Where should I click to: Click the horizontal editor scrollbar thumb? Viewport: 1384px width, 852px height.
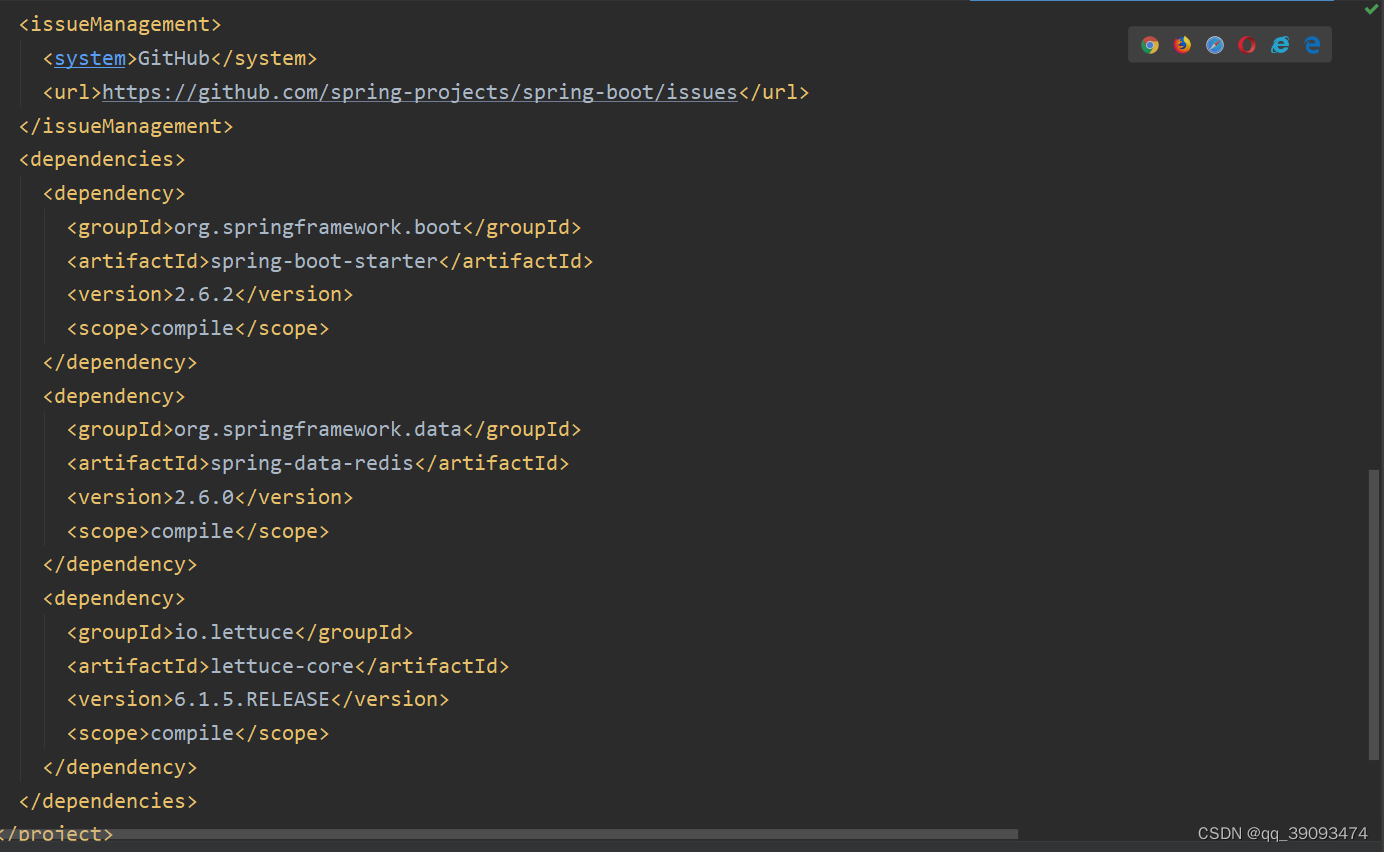pos(509,833)
